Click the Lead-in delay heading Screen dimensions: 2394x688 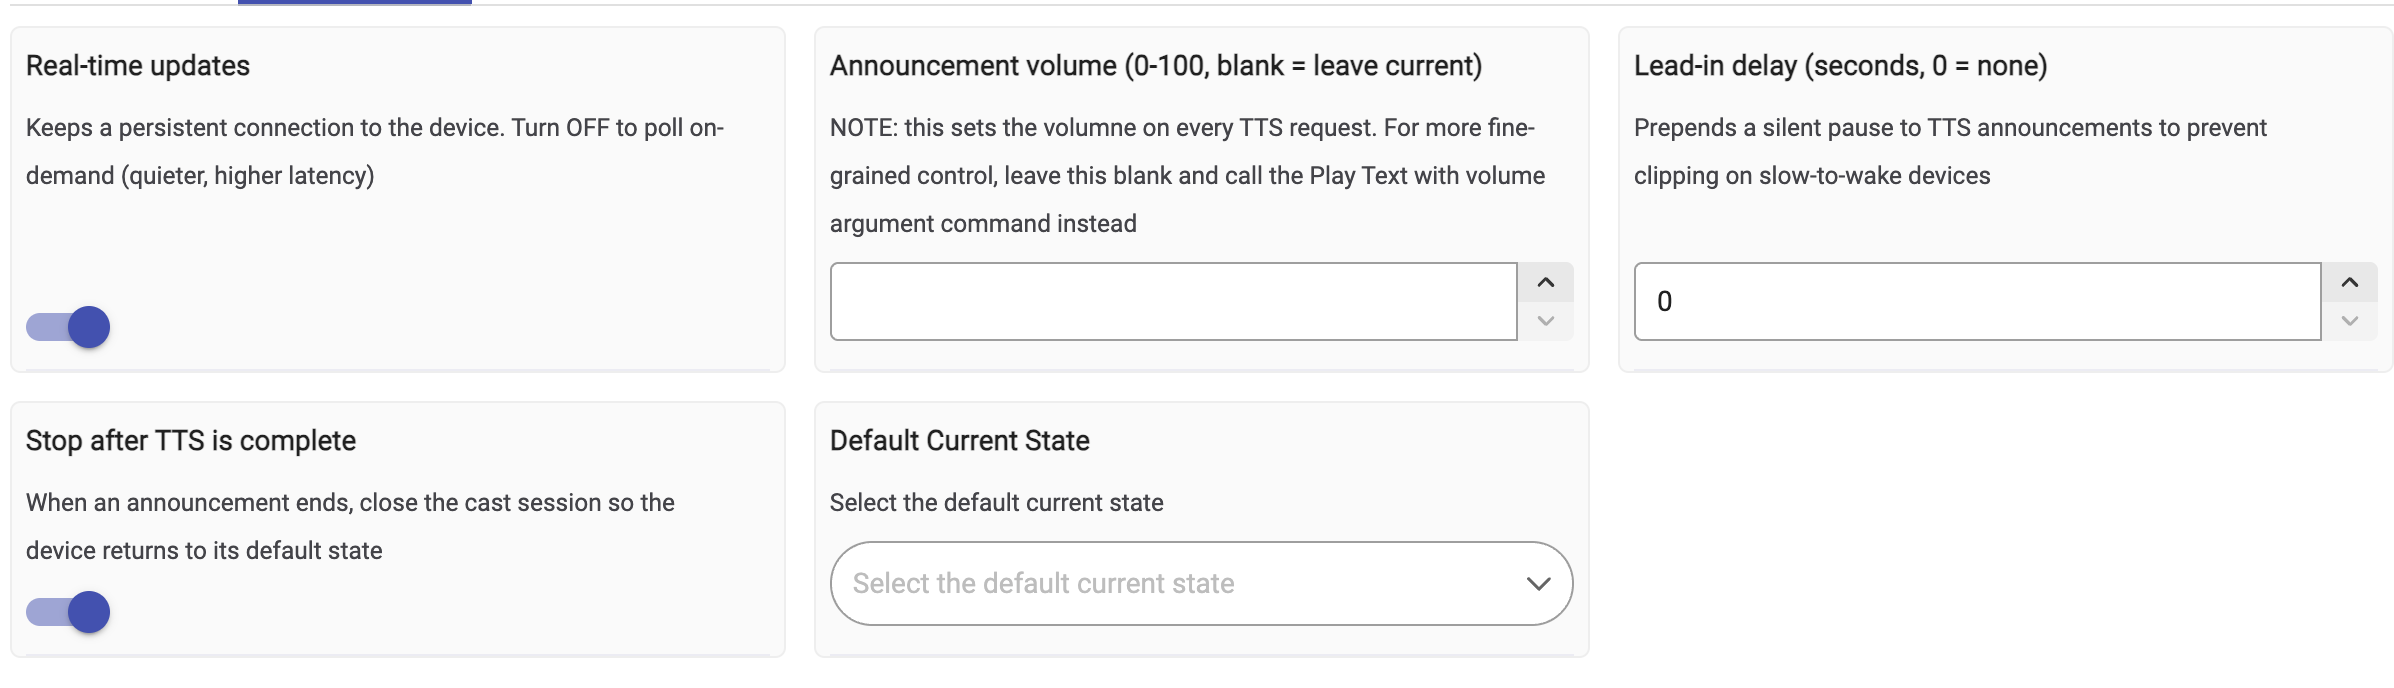pos(1840,66)
